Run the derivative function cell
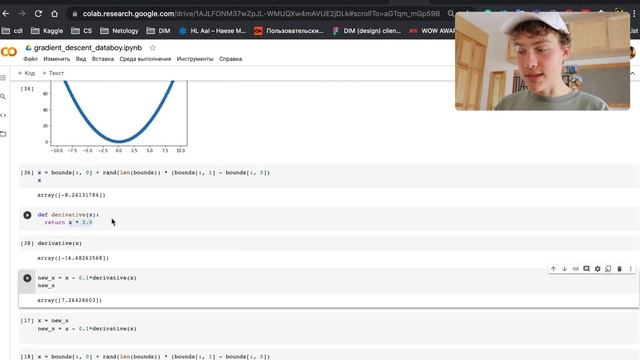 (27, 215)
